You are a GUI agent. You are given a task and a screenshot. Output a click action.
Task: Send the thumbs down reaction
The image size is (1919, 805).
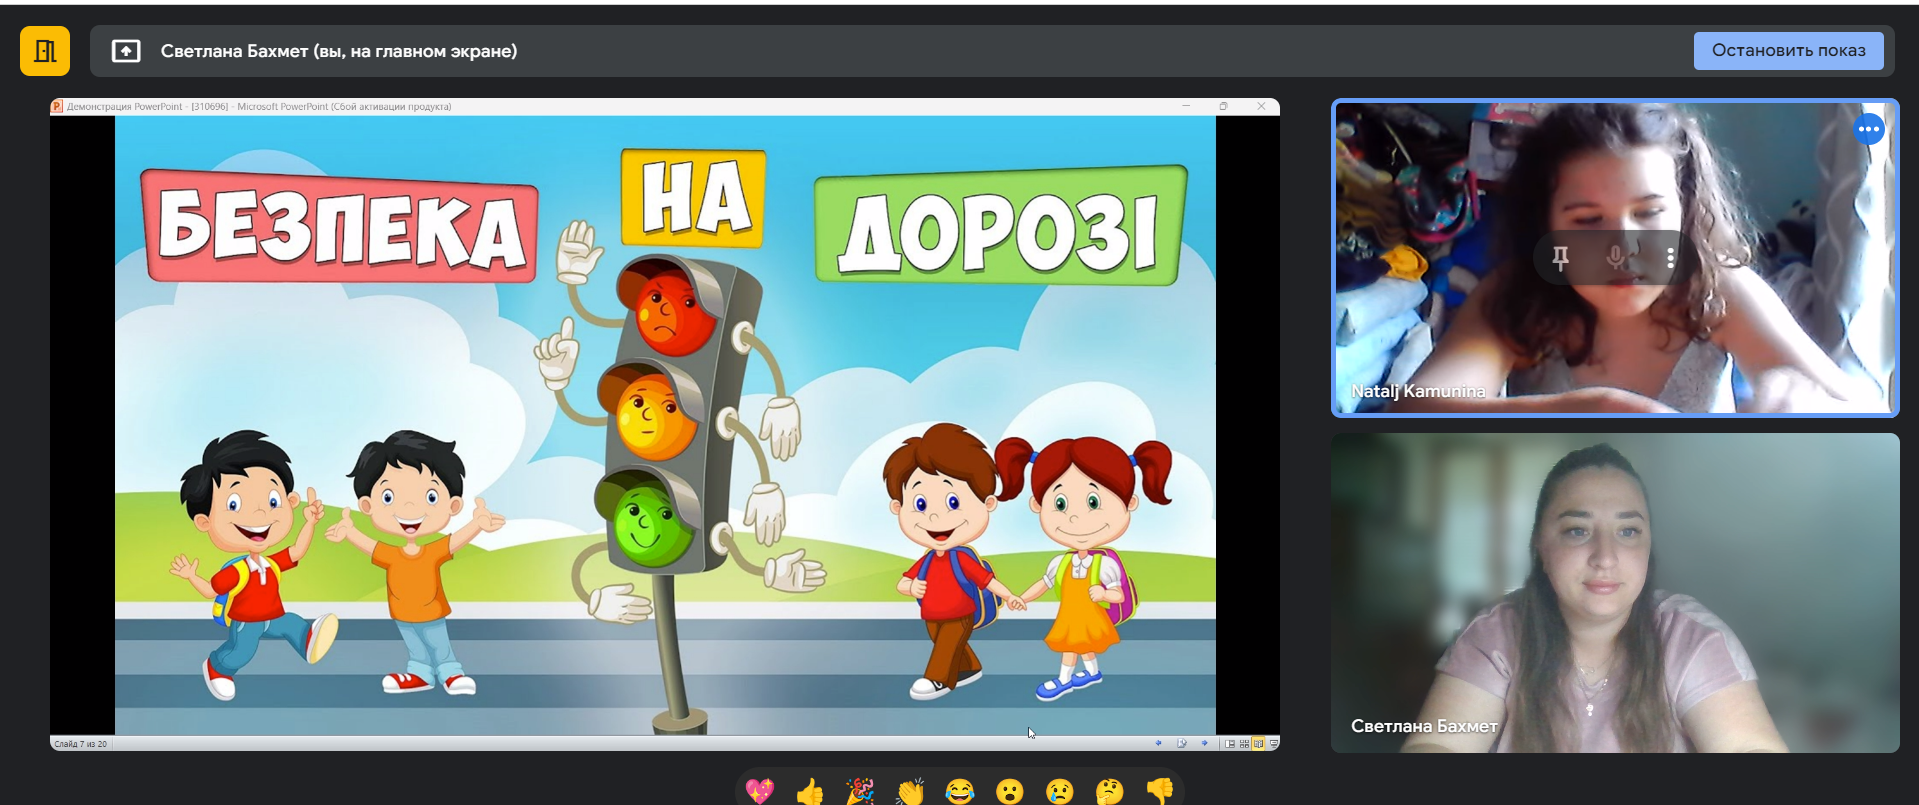pyautogui.click(x=1160, y=791)
